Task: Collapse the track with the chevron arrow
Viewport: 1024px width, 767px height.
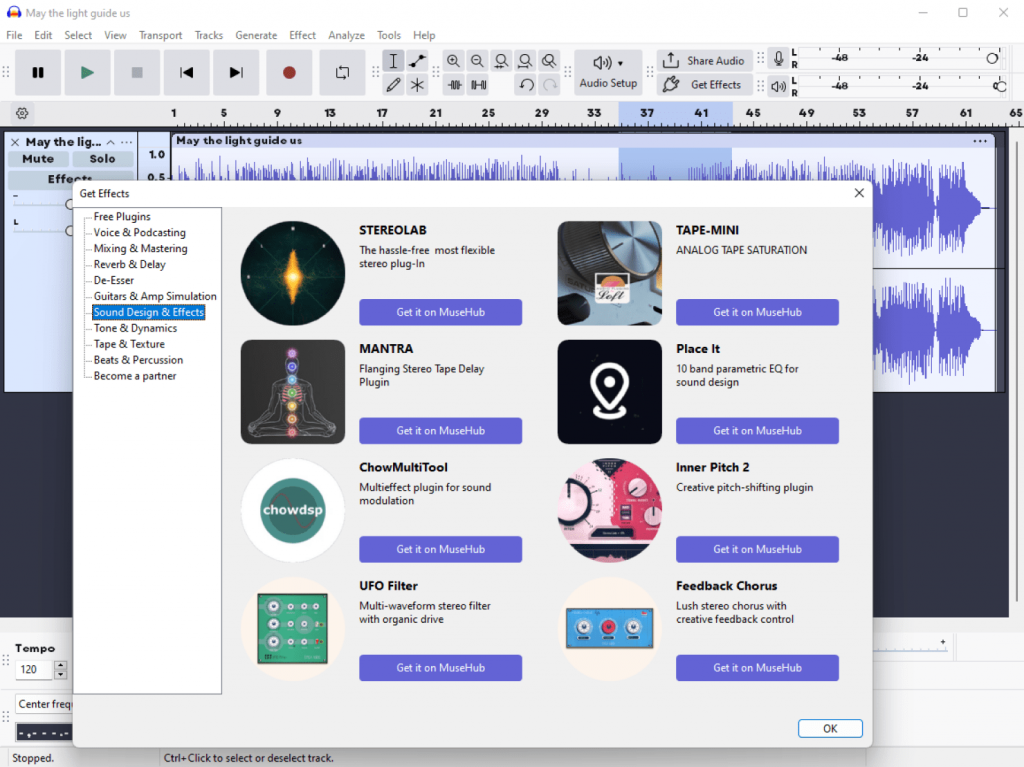Action: click(x=111, y=142)
